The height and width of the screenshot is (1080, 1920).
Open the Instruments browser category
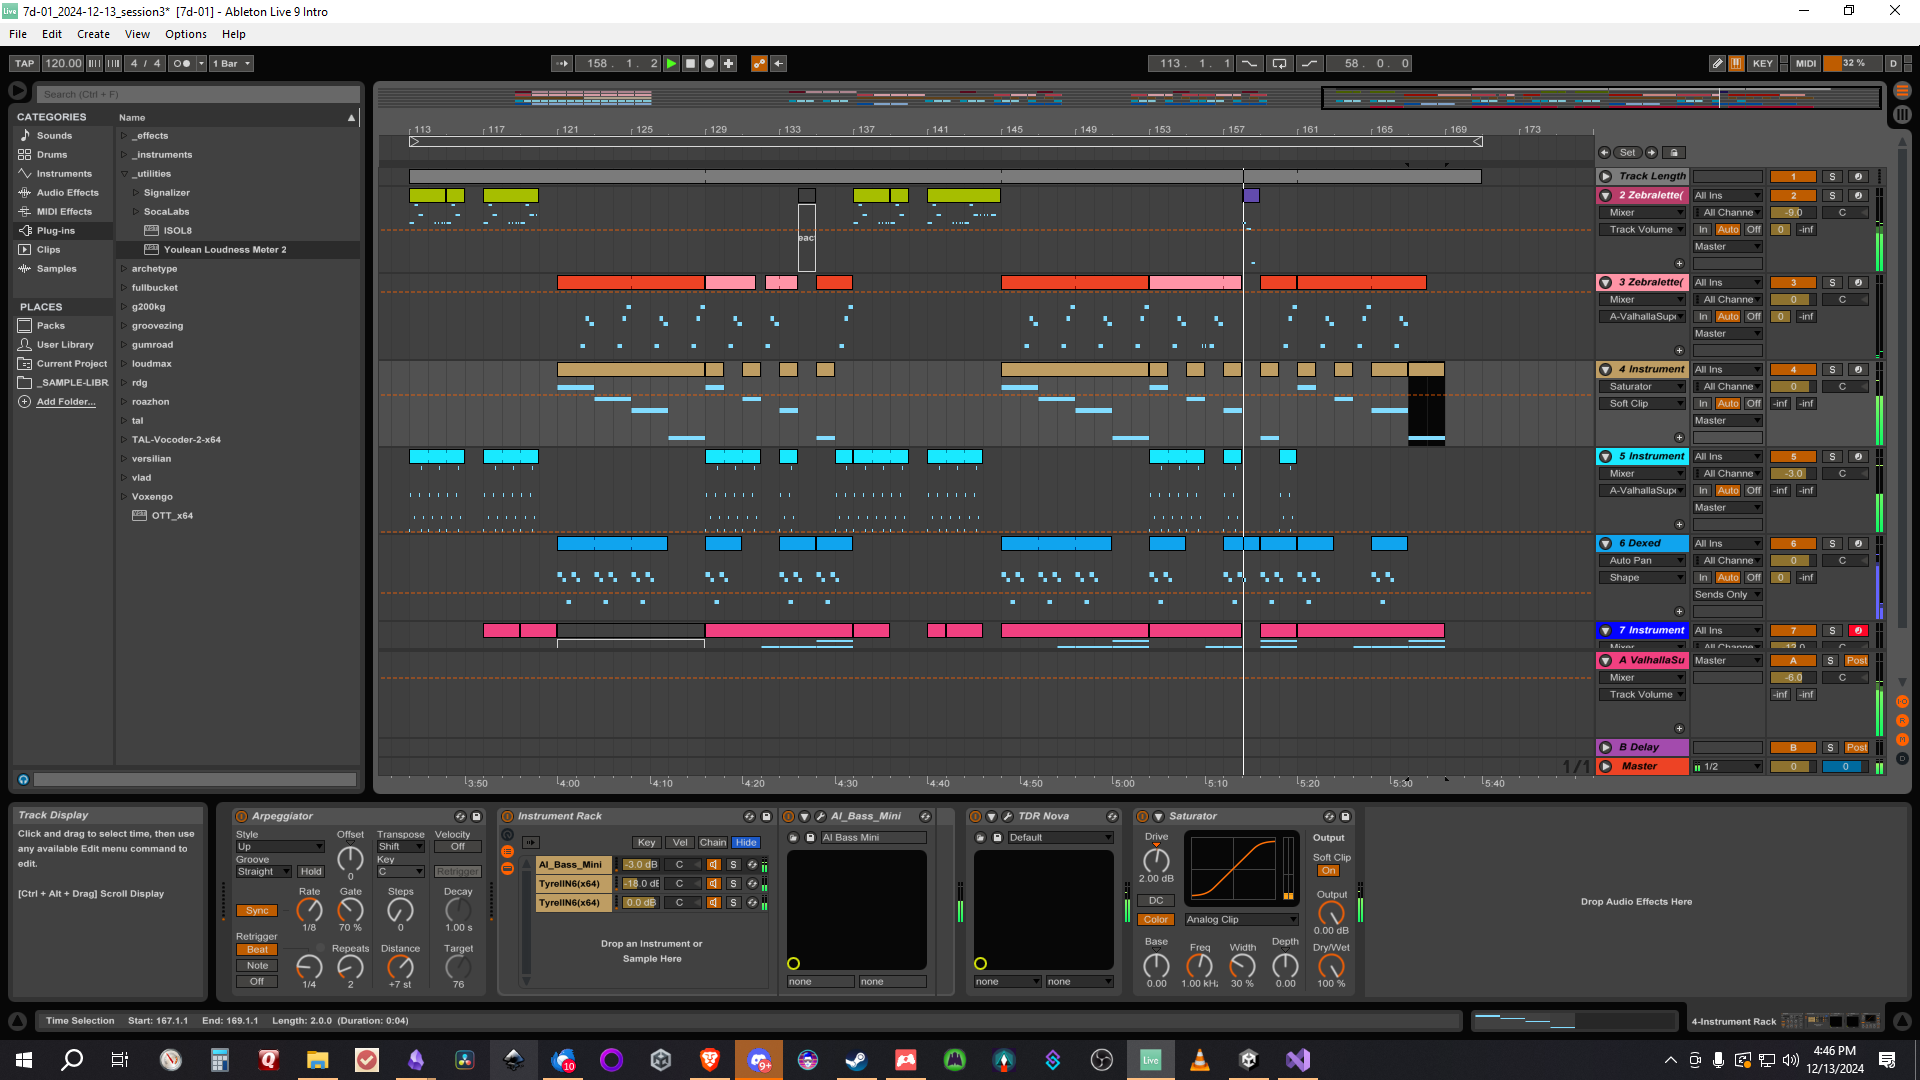pyautogui.click(x=64, y=174)
